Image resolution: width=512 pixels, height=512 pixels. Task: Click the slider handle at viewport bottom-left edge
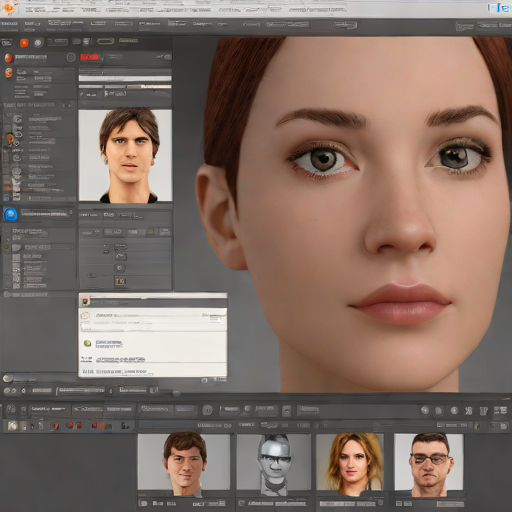(176, 394)
